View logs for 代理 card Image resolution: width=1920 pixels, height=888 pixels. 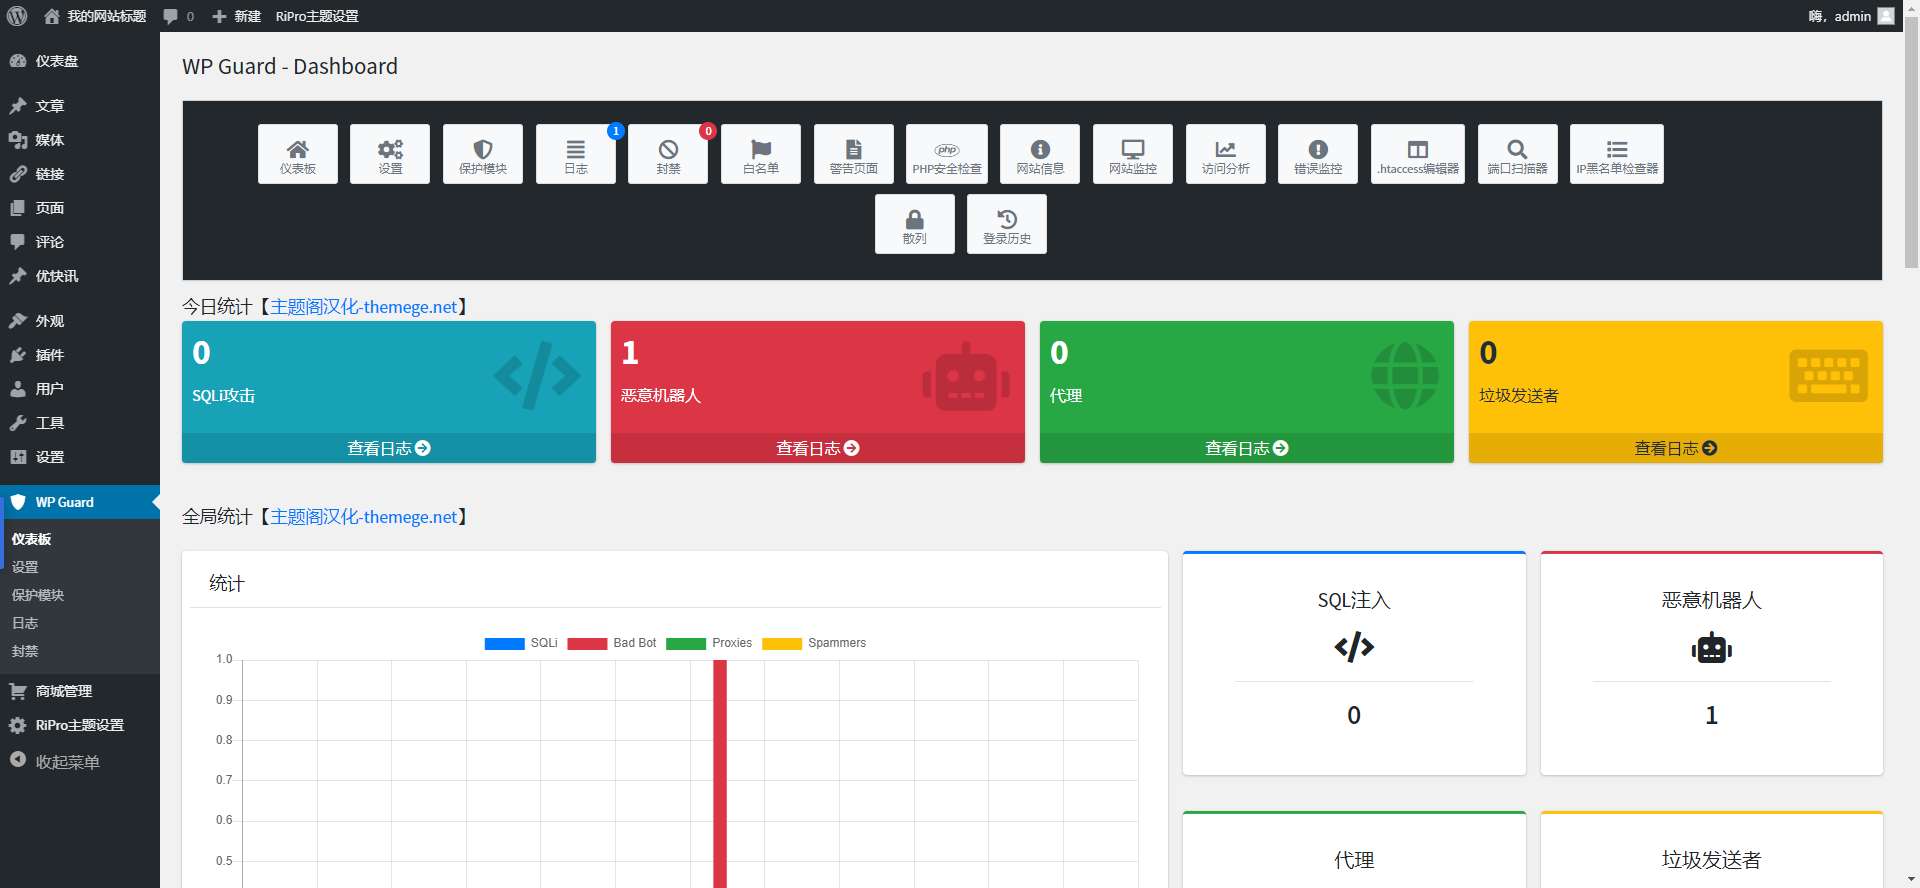pos(1247,448)
